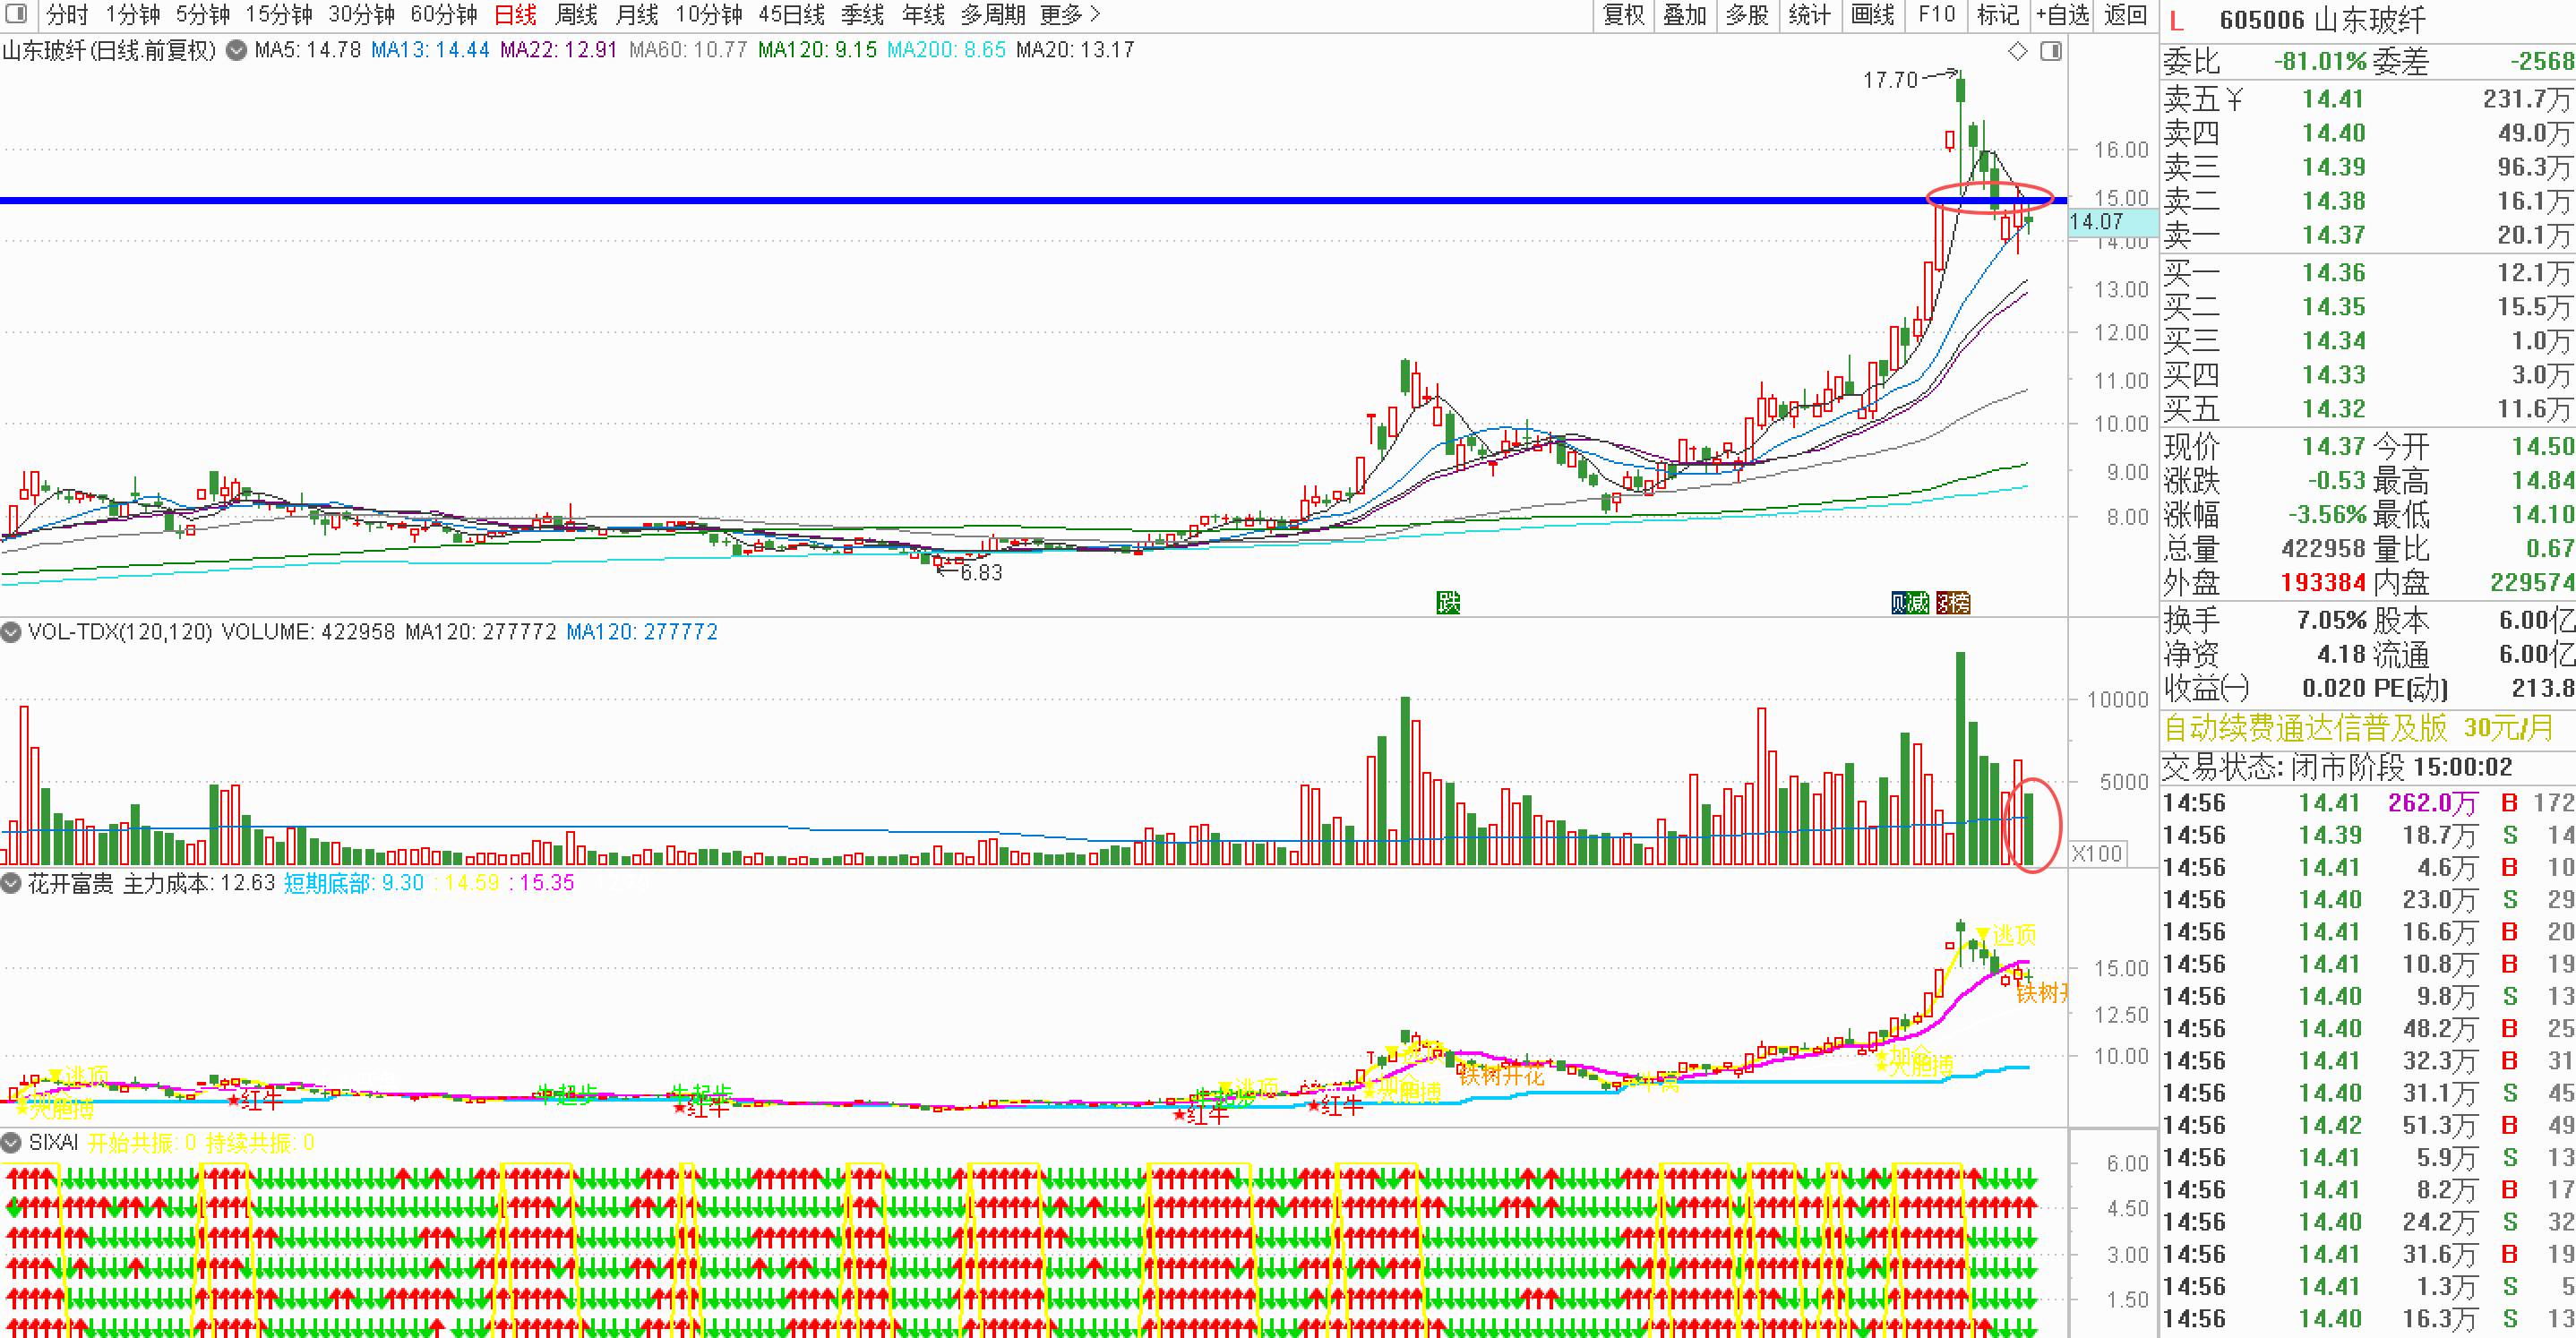Click the red L icon beside stock code
Viewport: 2576px width, 1338px height.
tap(2176, 20)
